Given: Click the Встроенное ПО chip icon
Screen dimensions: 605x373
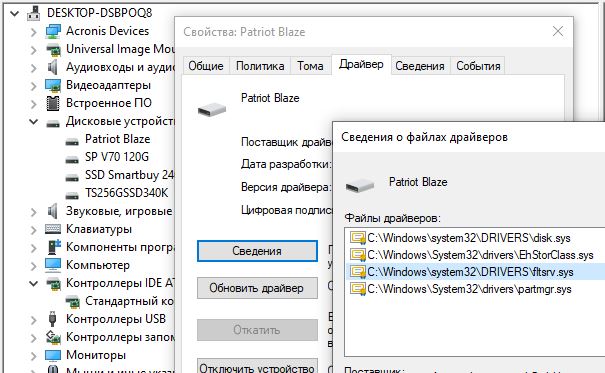Looking at the screenshot, I should 53,103.
